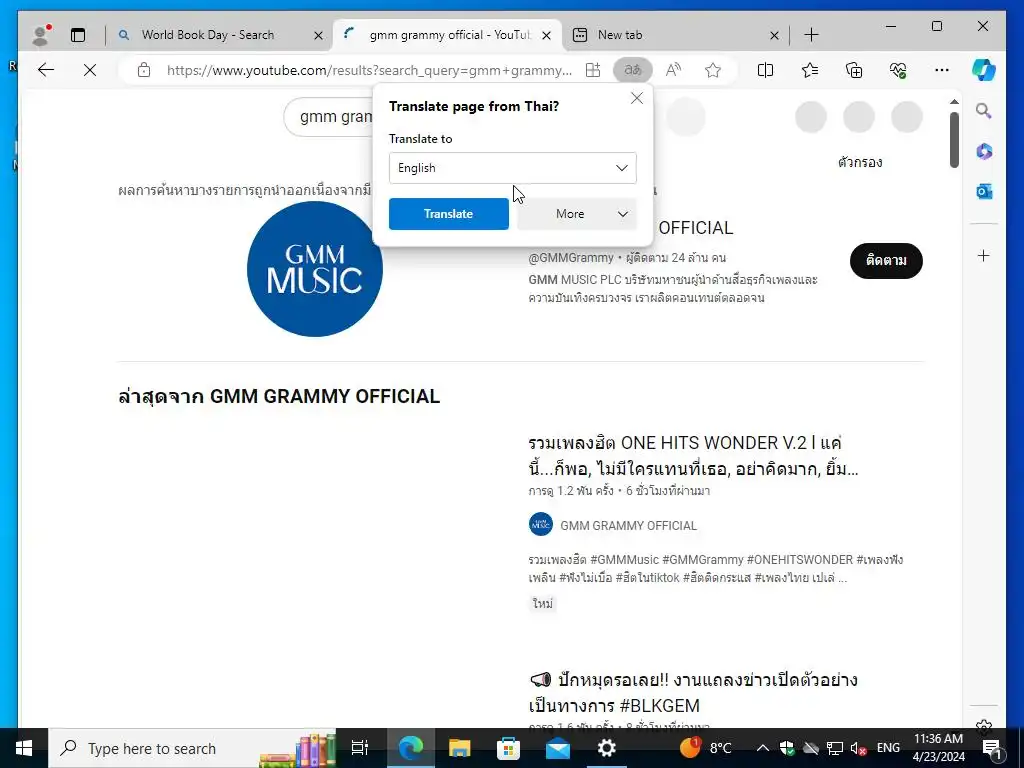Viewport: 1024px width, 768px height.
Task: View site information lock icon
Action: [x=144, y=70]
